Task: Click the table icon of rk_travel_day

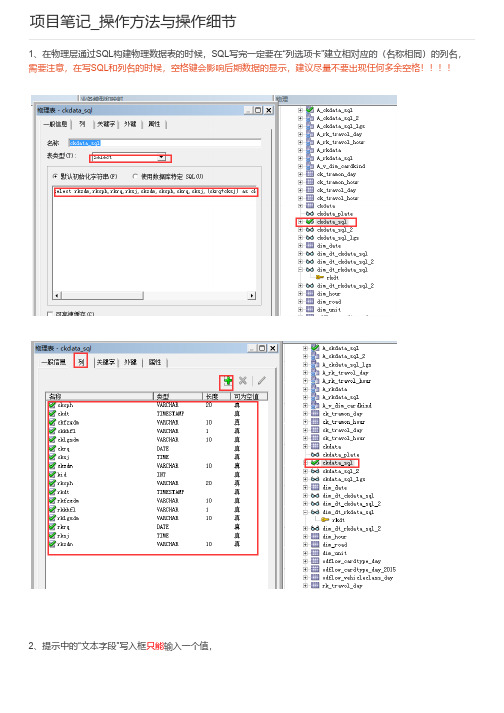Action: click(x=315, y=586)
